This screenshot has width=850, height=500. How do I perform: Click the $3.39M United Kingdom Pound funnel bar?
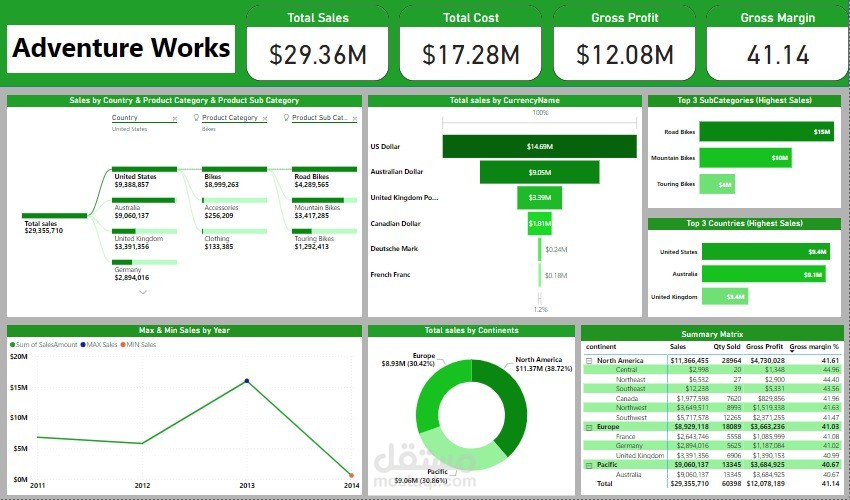[539, 197]
